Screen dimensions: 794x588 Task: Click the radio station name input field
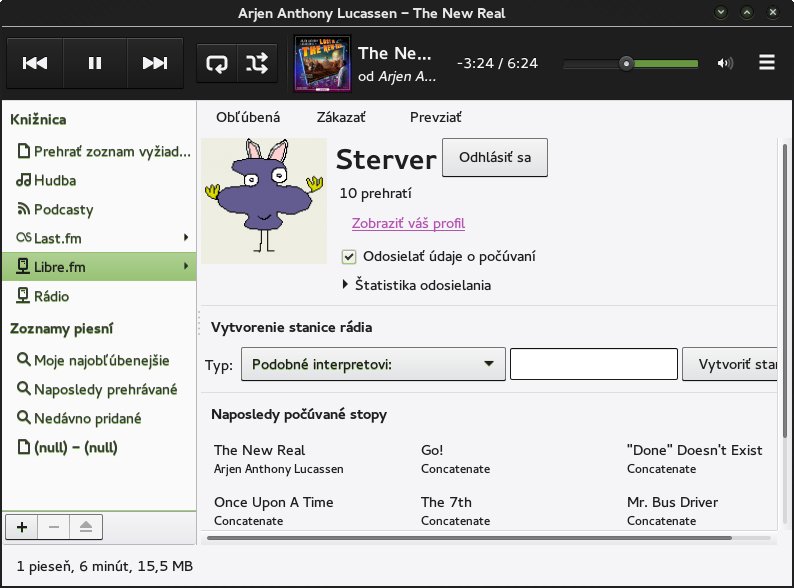click(x=593, y=364)
